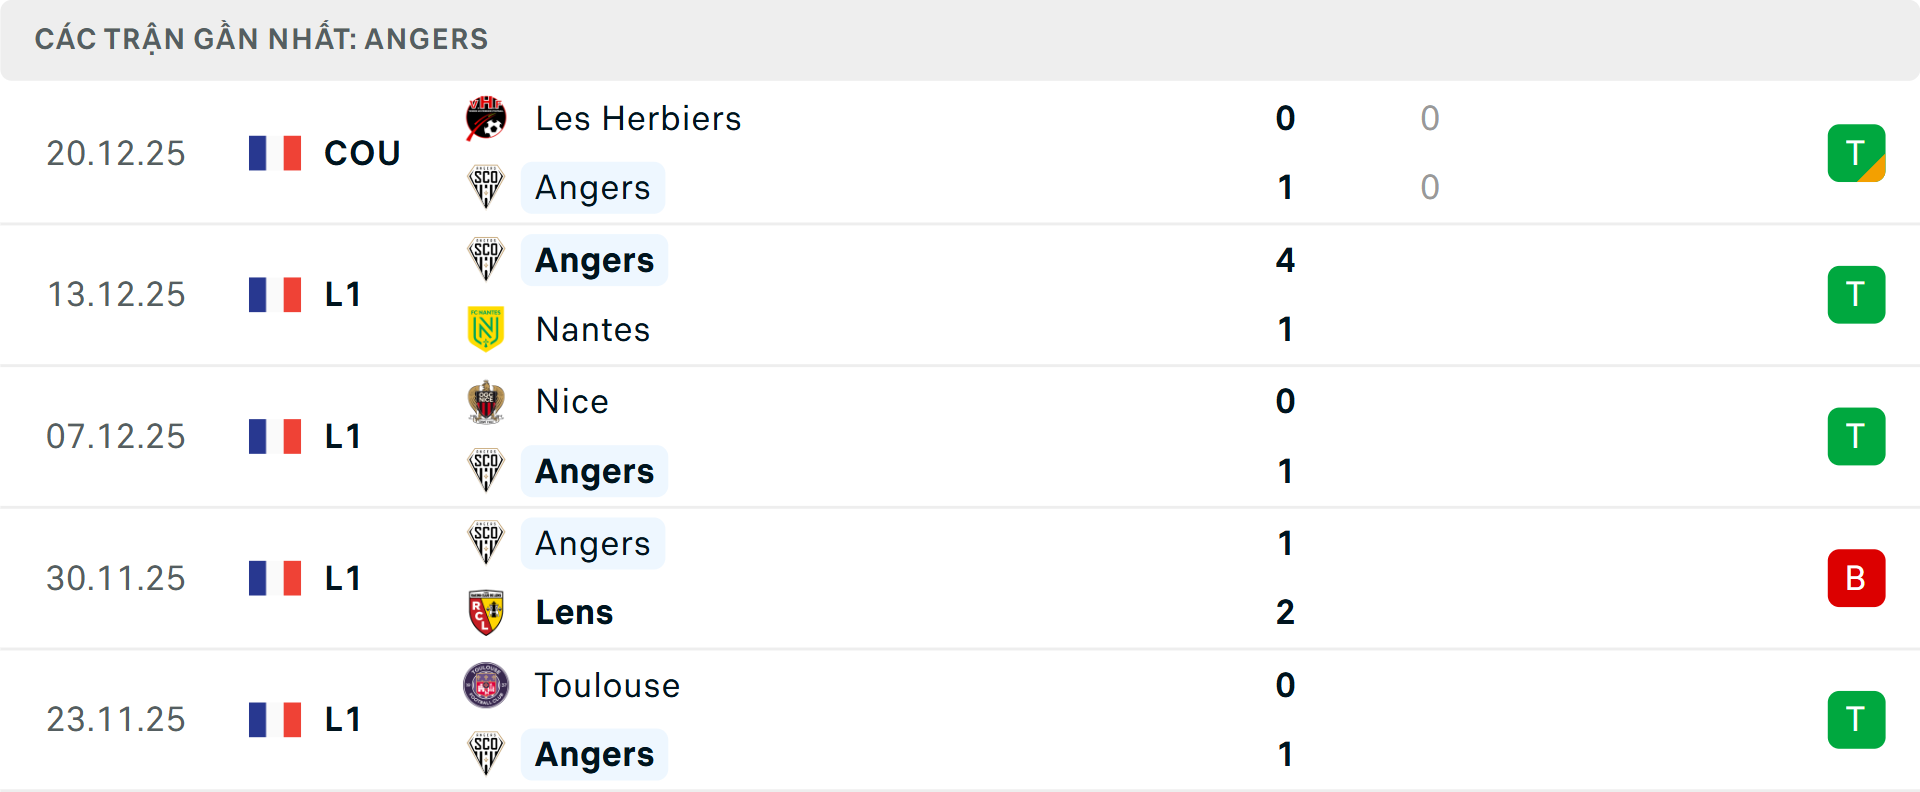The width and height of the screenshot is (1920, 792).
Task: Click green T badge for Toulouse match
Action: click(x=1856, y=720)
